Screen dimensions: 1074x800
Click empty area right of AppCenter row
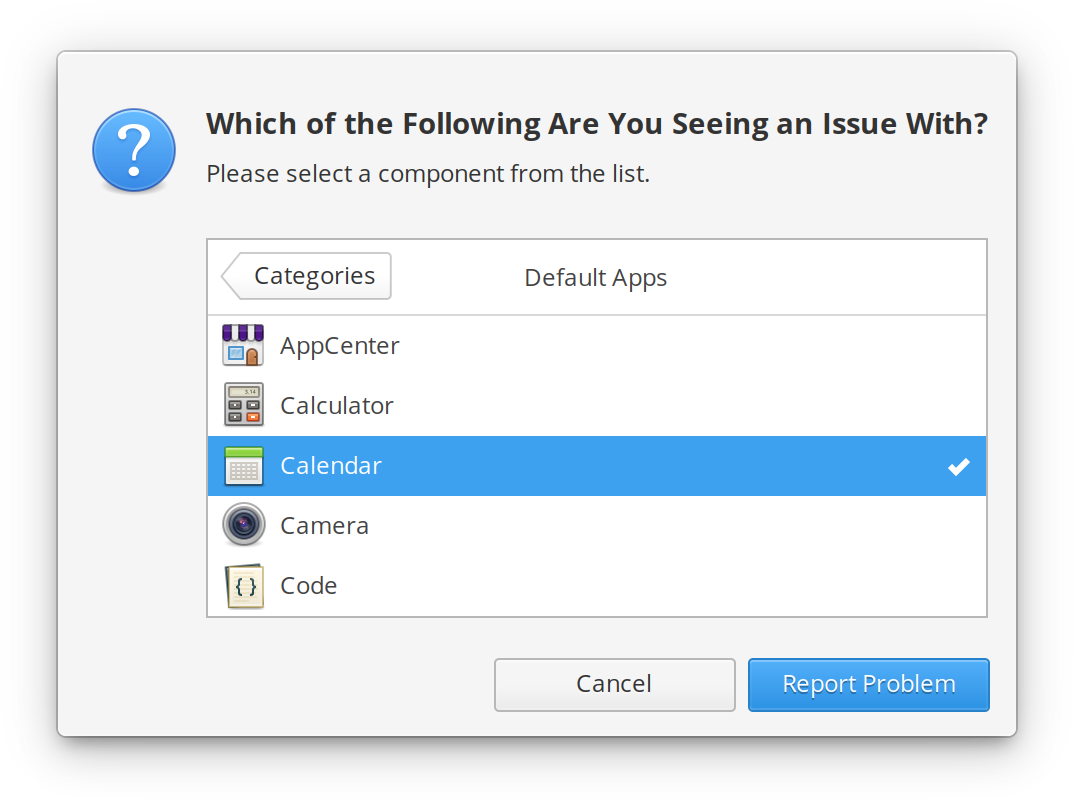pos(700,346)
